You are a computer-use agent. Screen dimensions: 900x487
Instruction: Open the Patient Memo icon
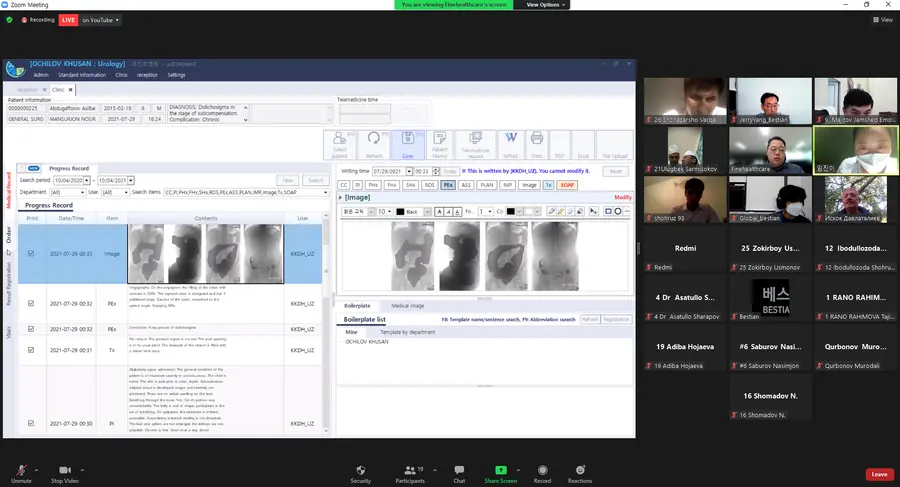[x=441, y=144]
